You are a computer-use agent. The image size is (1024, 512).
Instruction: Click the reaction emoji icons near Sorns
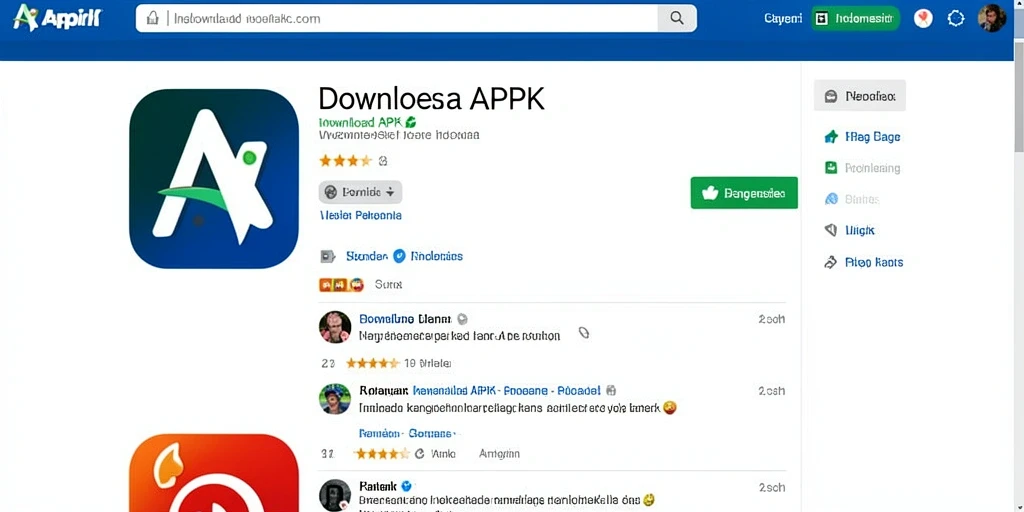point(341,285)
